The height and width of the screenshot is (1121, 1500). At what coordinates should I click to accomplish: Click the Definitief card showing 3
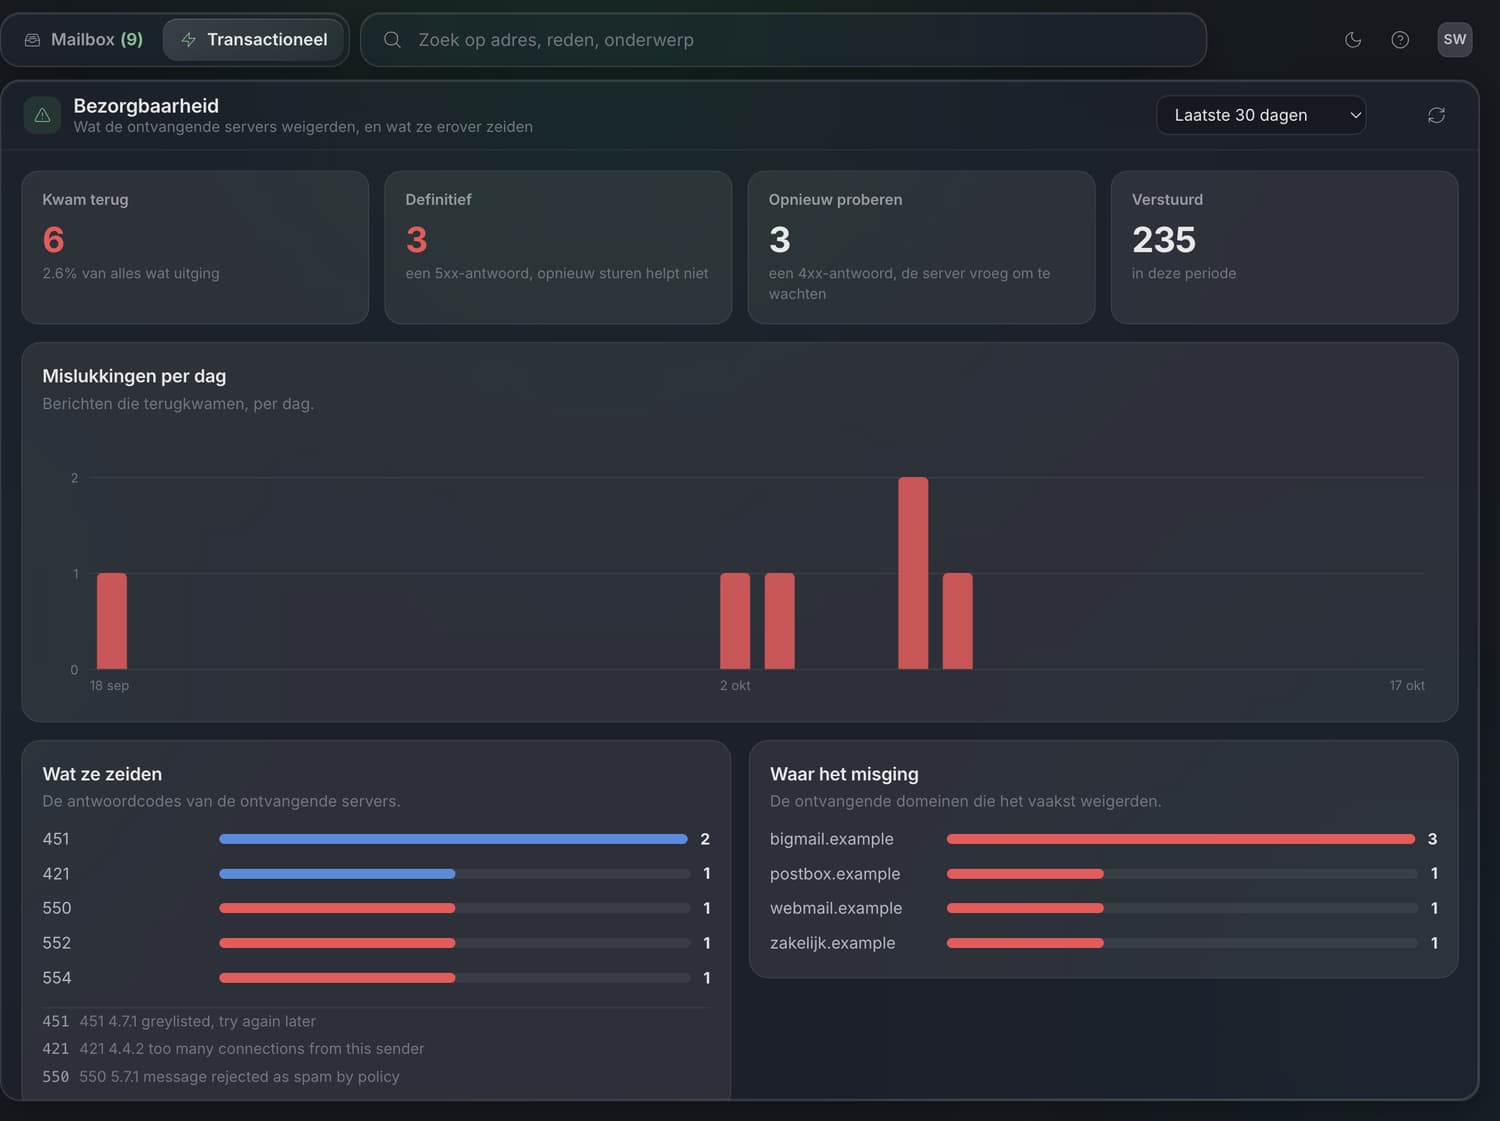click(x=558, y=247)
